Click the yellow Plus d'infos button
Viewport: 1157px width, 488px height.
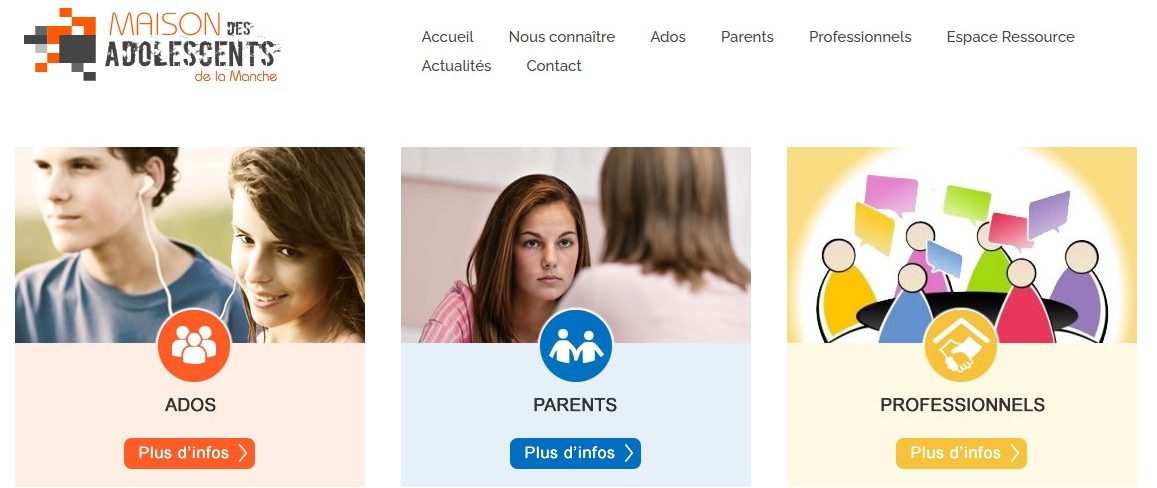click(x=961, y=453)
